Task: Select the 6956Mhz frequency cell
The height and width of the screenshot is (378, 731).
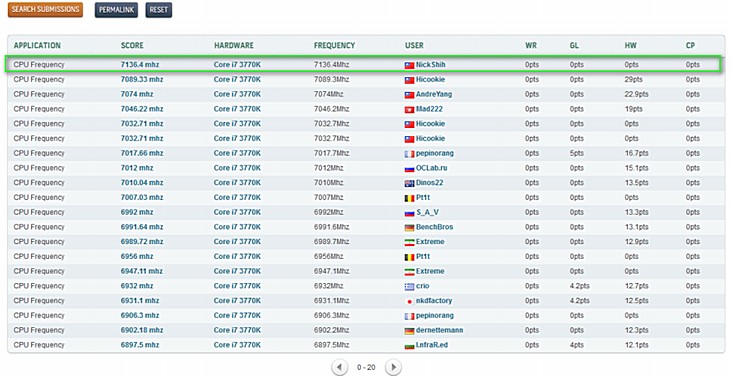Action: [329, 256]
